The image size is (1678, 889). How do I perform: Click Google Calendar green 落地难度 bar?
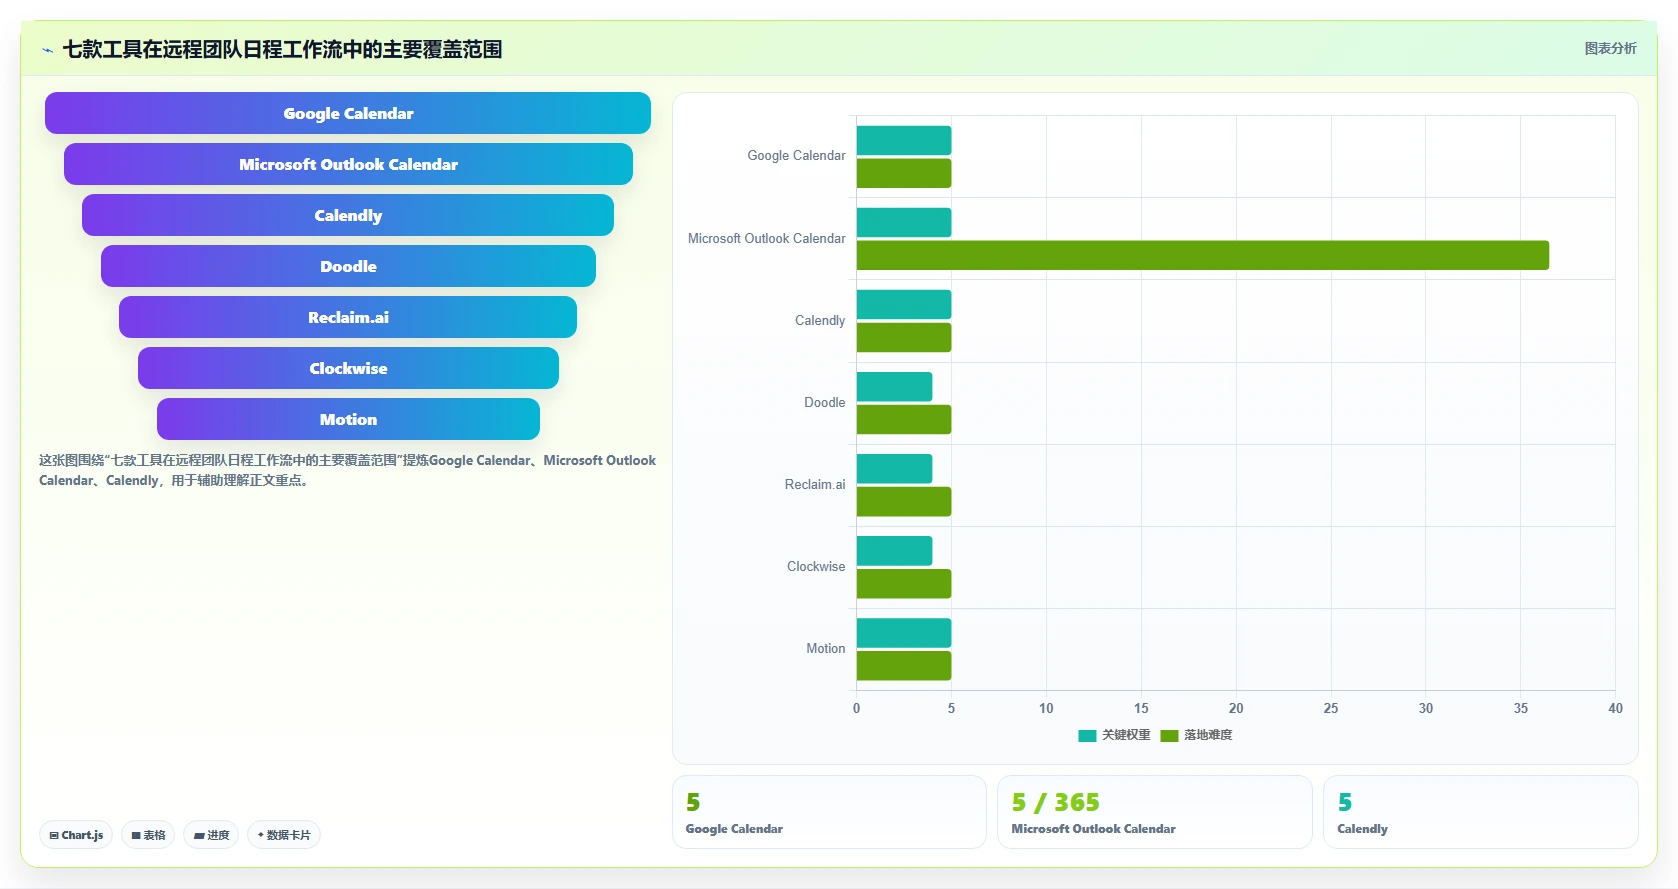(x=904, y=173)
